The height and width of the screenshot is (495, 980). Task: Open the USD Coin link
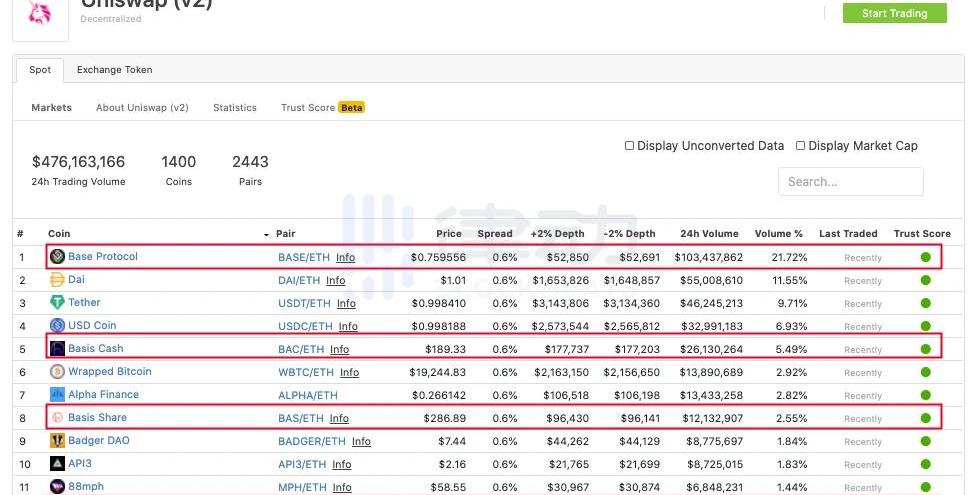pyautogui.click(x=92, y=325)
